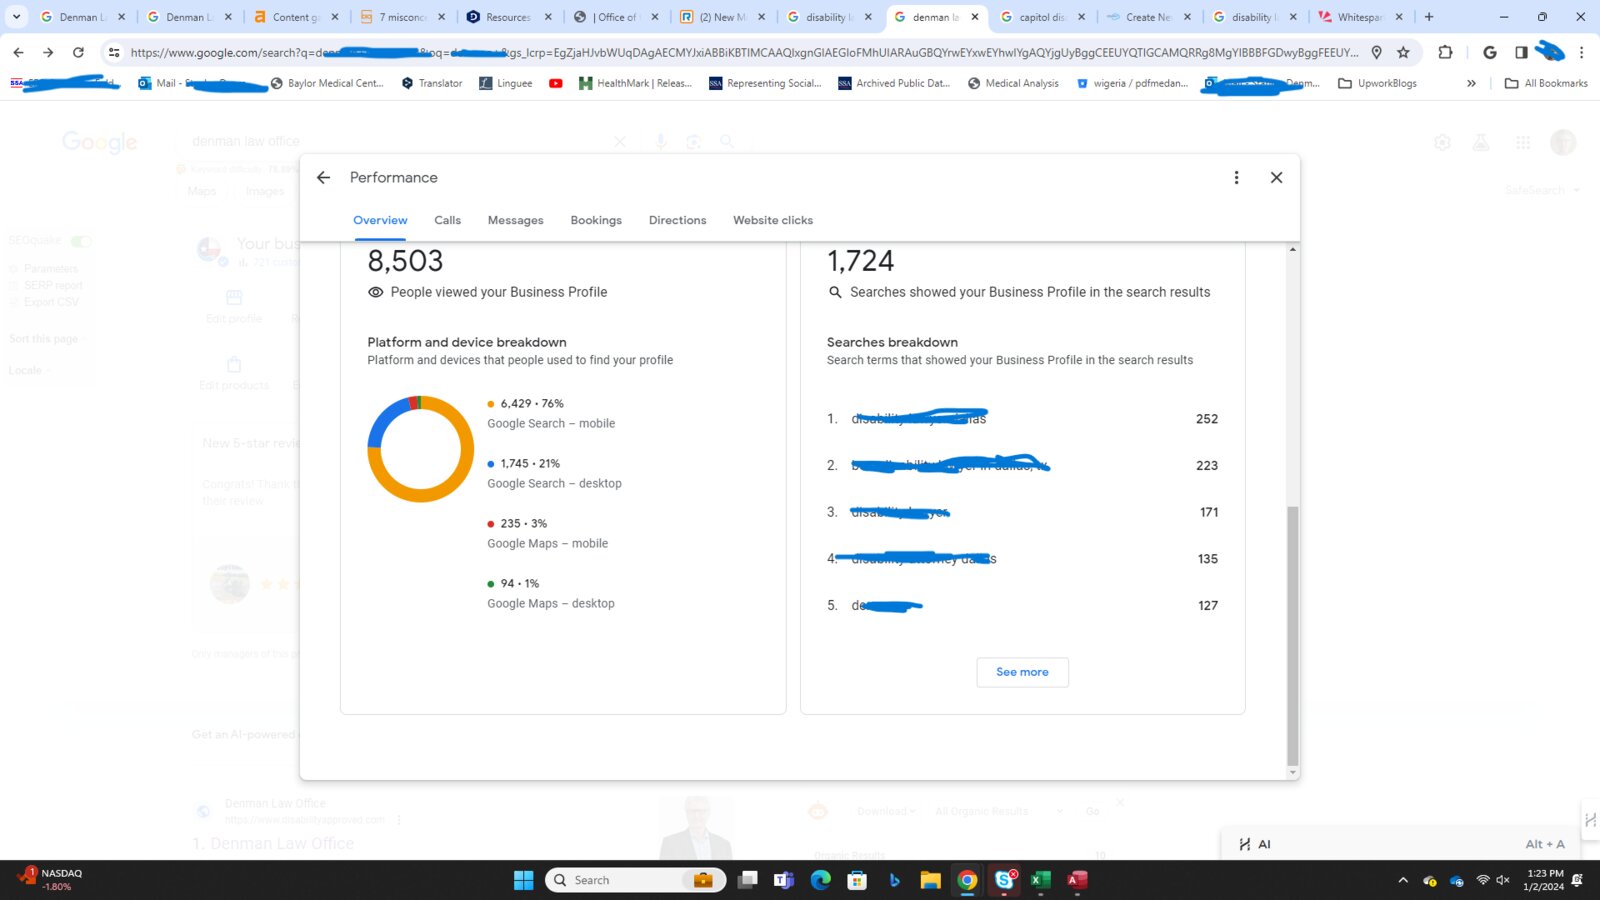Open Microsoft Store from taskbar
Image resolution: width=1600 pixels, height=900 pixels.
857,880
